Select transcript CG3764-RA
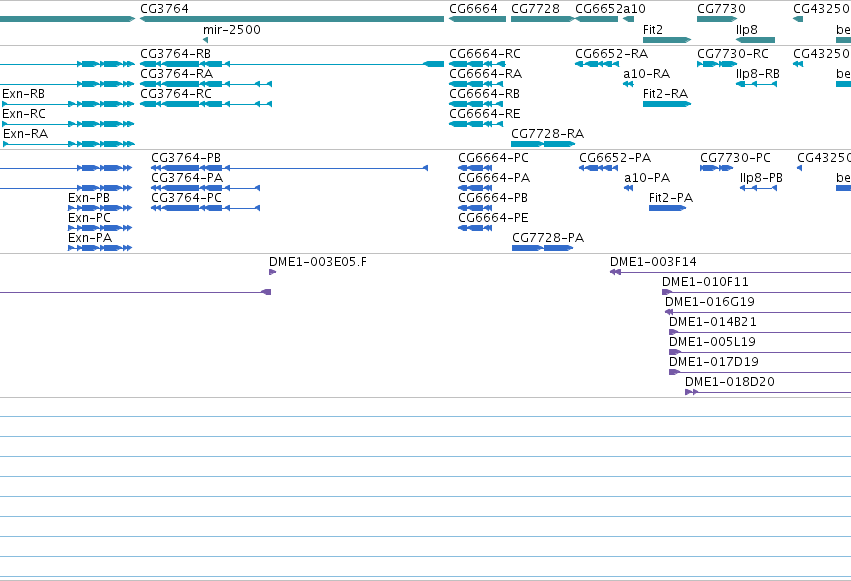Image resolution: width=851 pixels, height=581 pixels. (x=176, y=74)
